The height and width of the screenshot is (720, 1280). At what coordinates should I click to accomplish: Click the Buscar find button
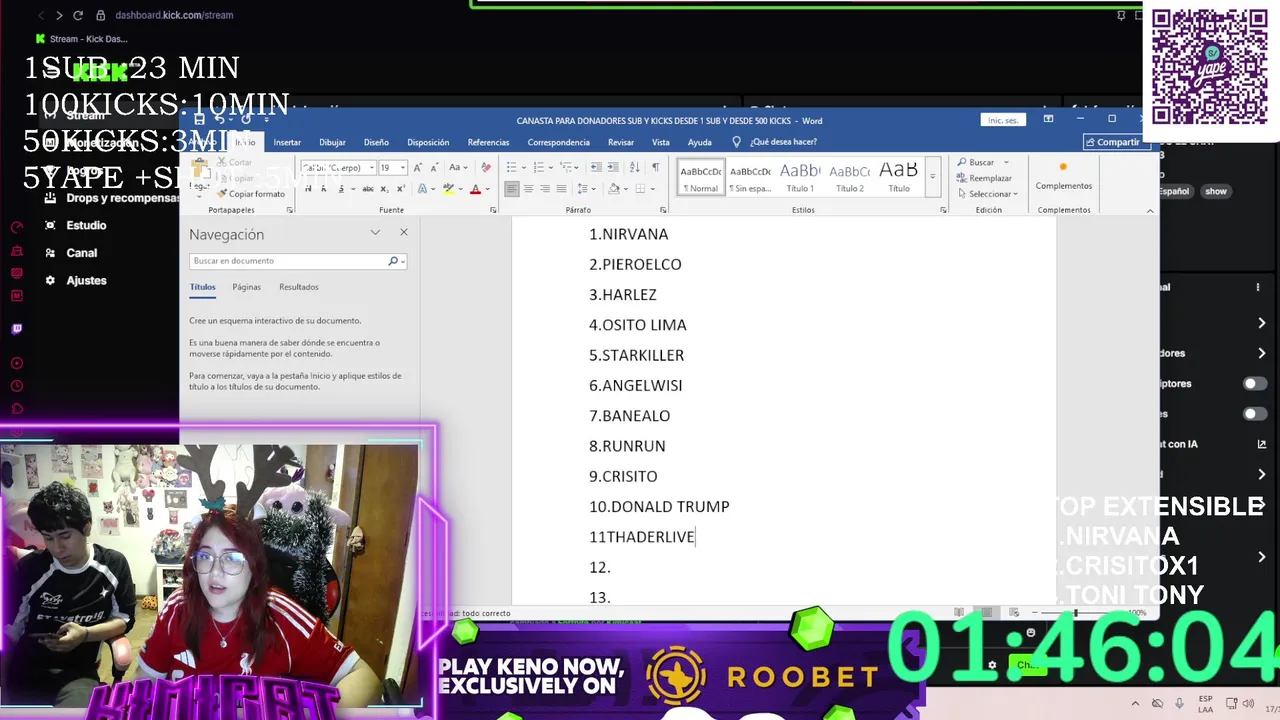tap(976, 162)
